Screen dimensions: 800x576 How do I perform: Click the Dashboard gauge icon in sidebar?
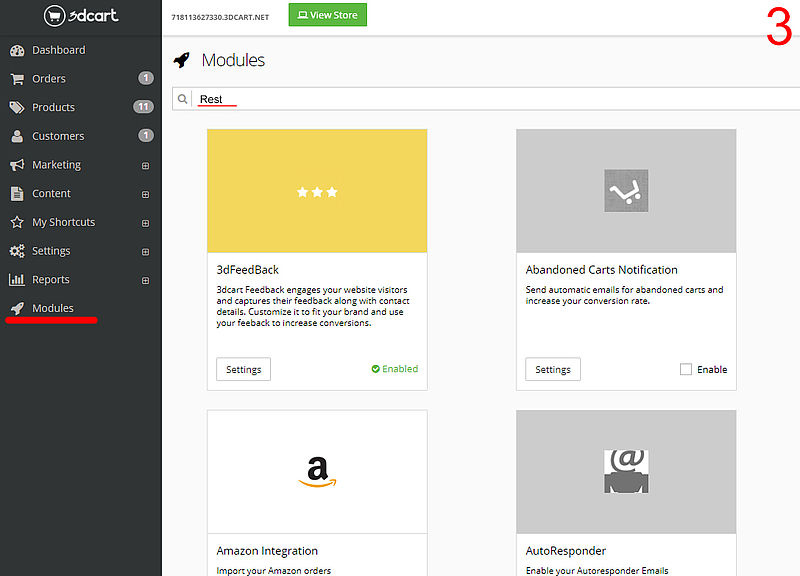click(17, 50)
